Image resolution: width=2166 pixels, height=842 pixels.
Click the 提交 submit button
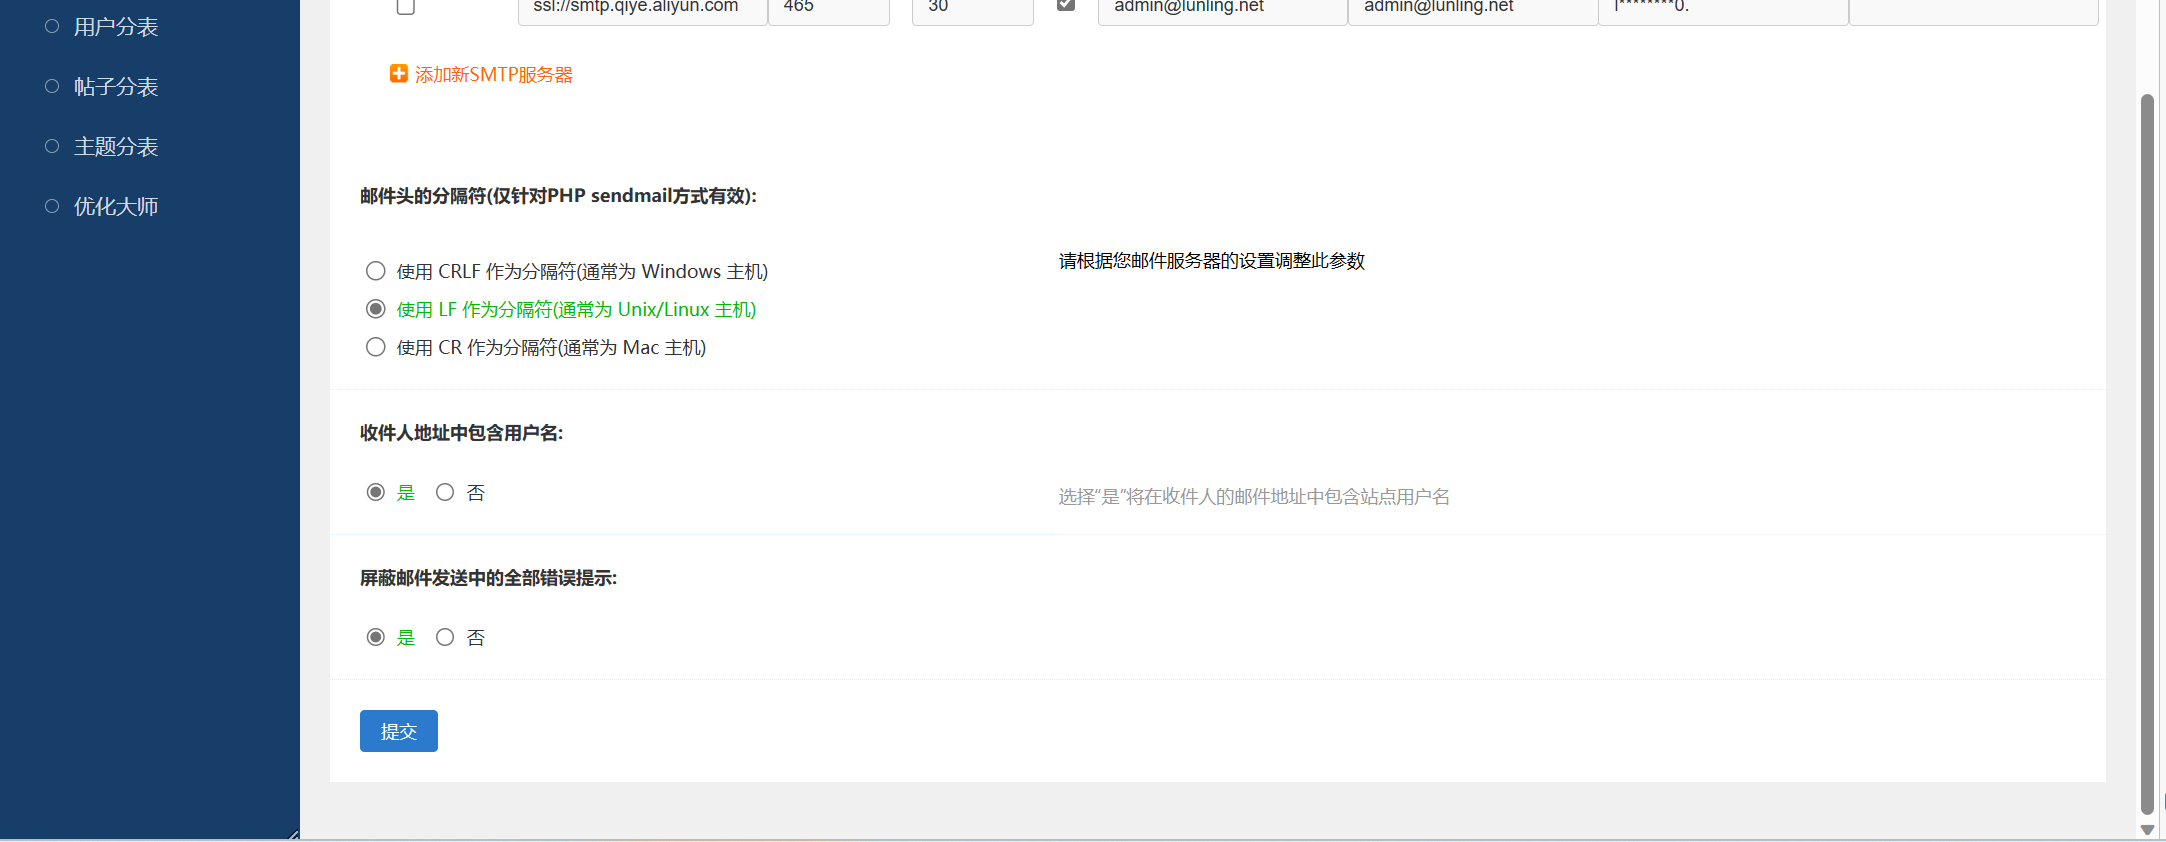pos(398,731)
